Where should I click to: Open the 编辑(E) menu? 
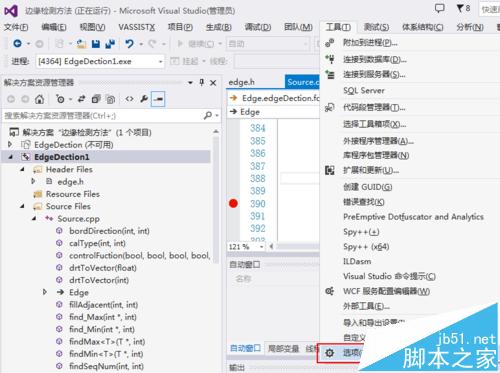[x=54, y=27]
